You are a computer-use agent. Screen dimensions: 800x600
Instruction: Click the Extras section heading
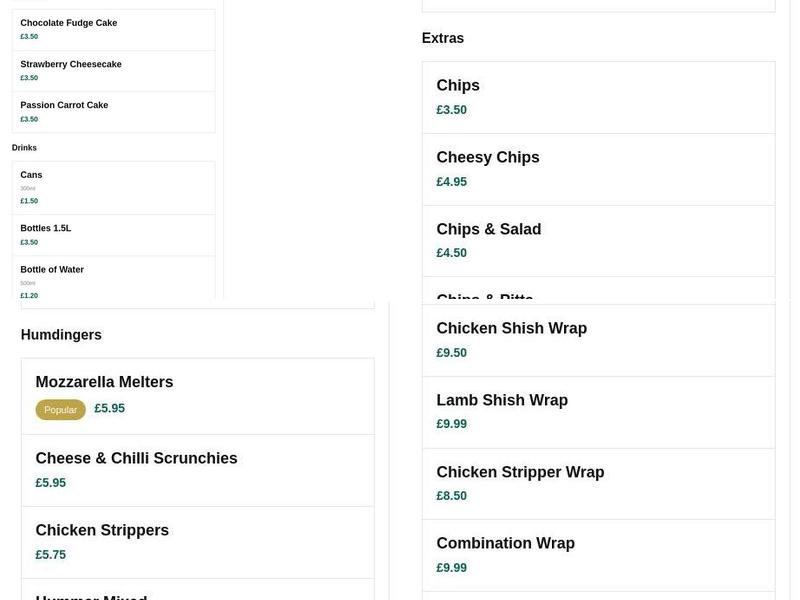click(442, 37)
